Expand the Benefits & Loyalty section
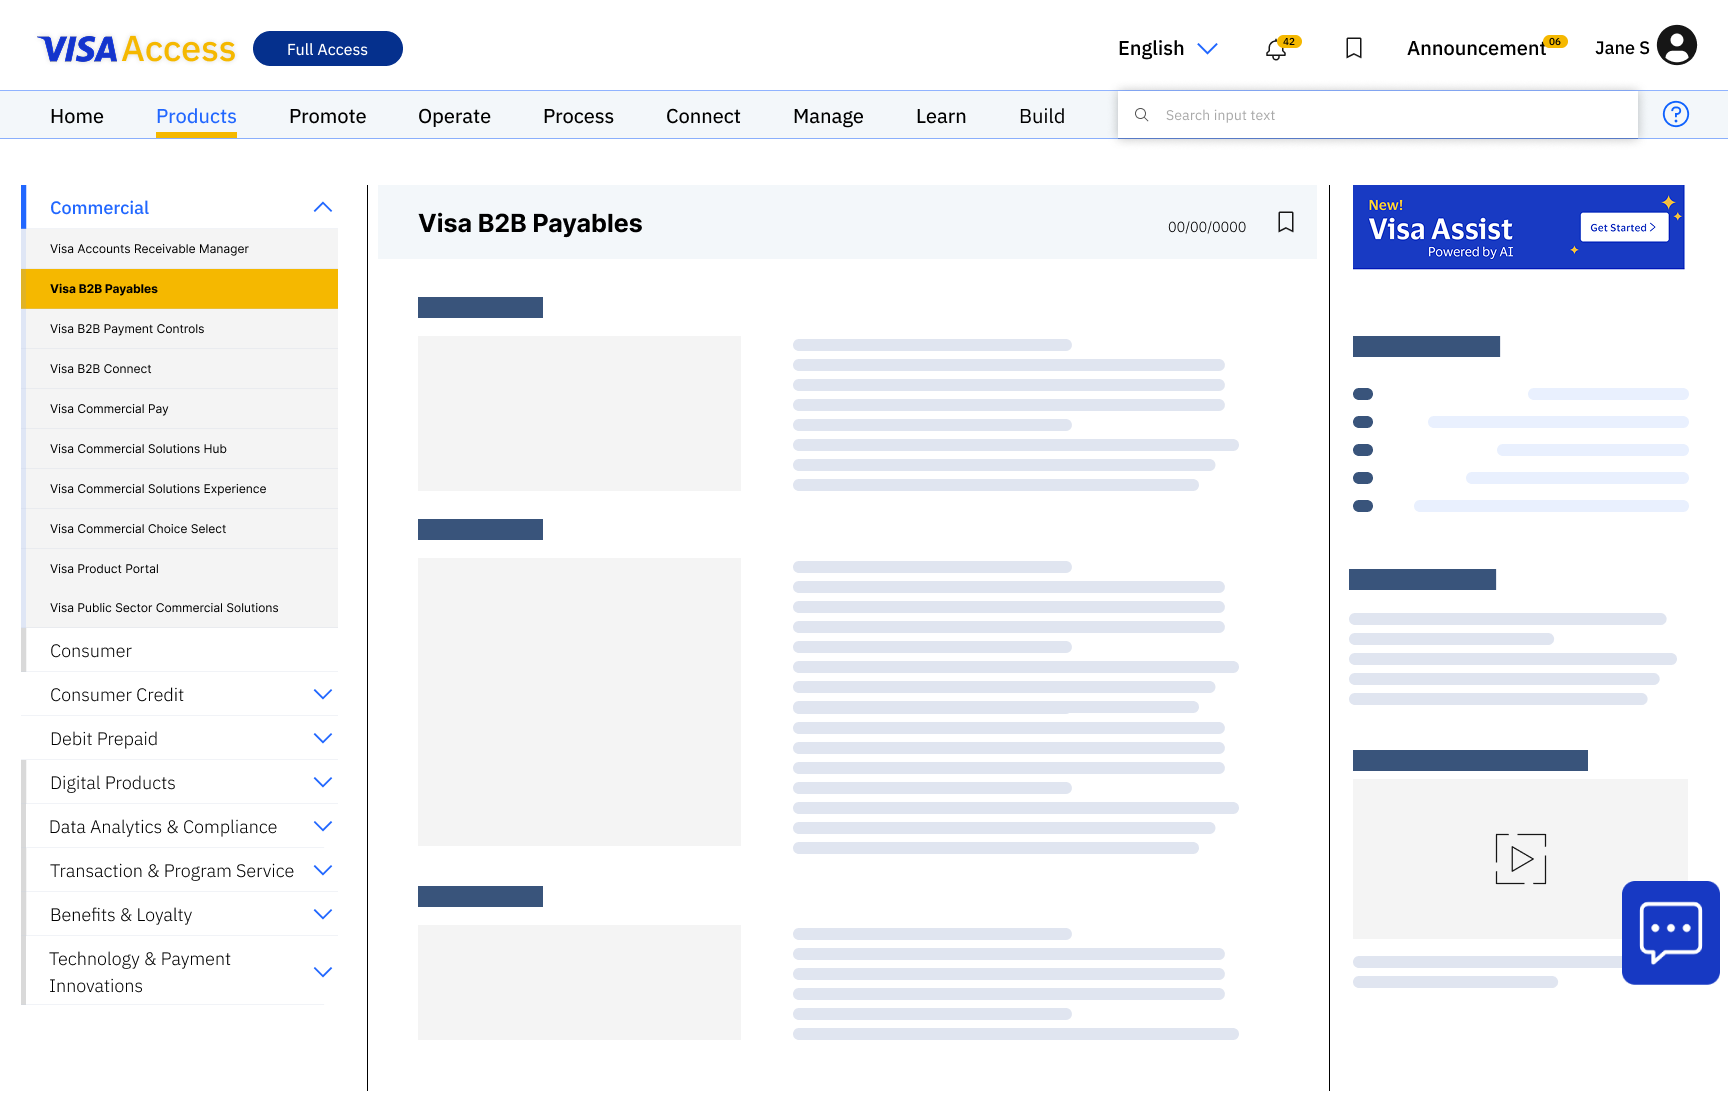Screen dimensions: 1728x1117 point(323,914)
